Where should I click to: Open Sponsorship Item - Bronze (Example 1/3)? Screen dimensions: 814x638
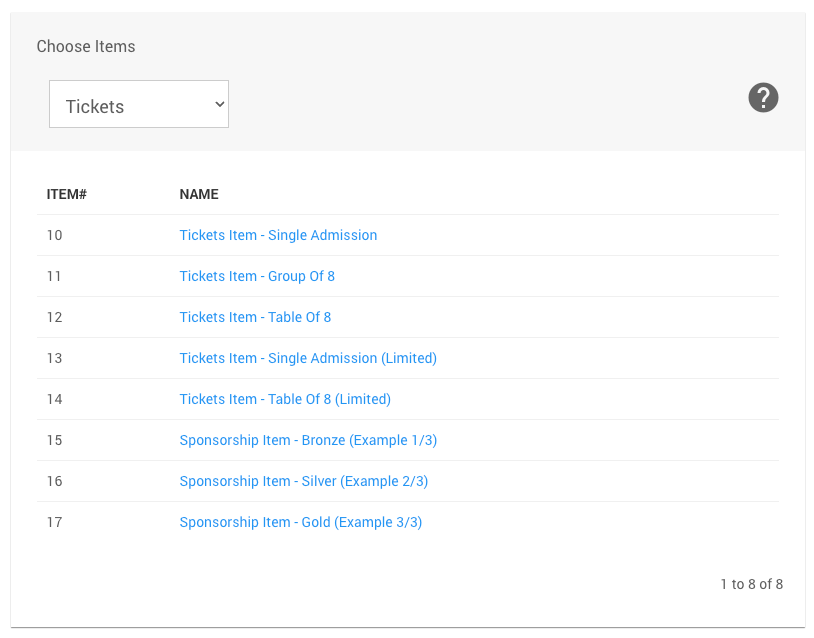pos(308,440)
